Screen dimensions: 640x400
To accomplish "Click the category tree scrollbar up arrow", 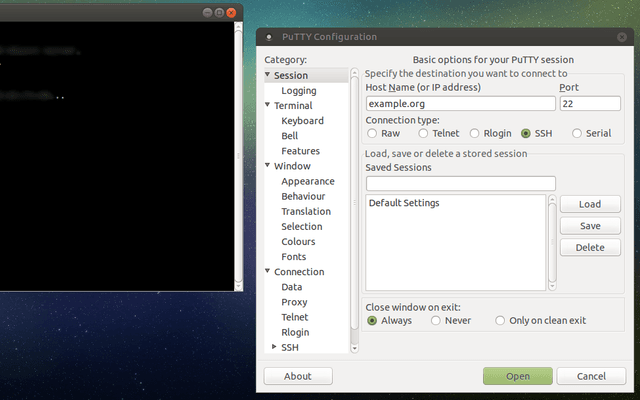I will pos(354,73).
